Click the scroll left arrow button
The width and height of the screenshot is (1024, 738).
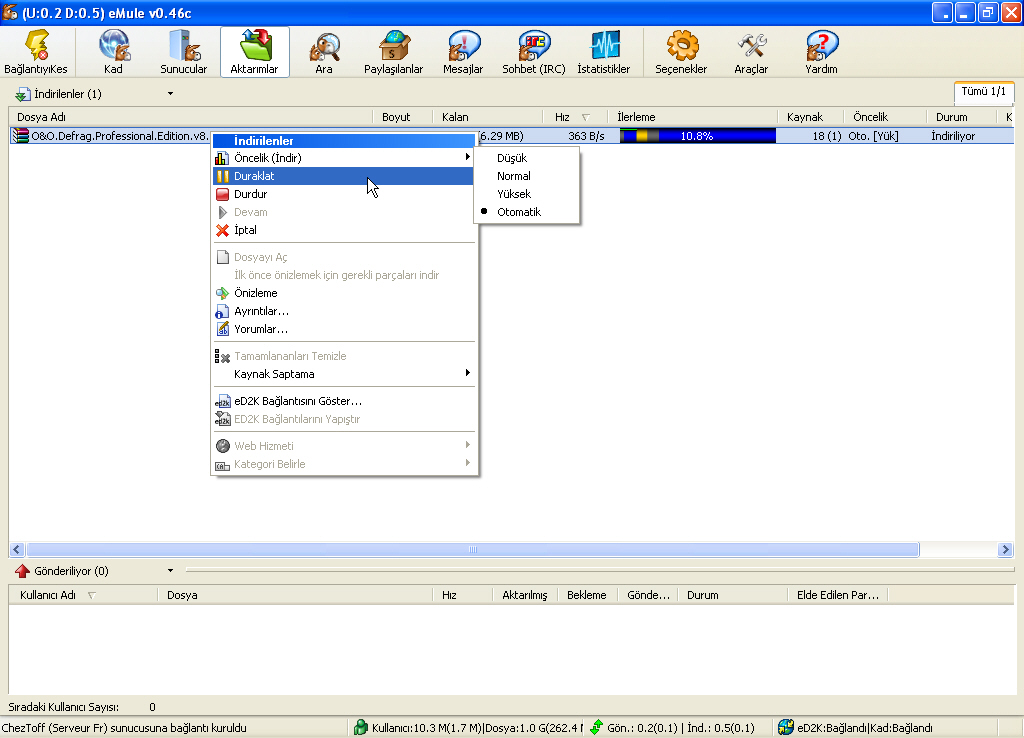pos(18,550)
